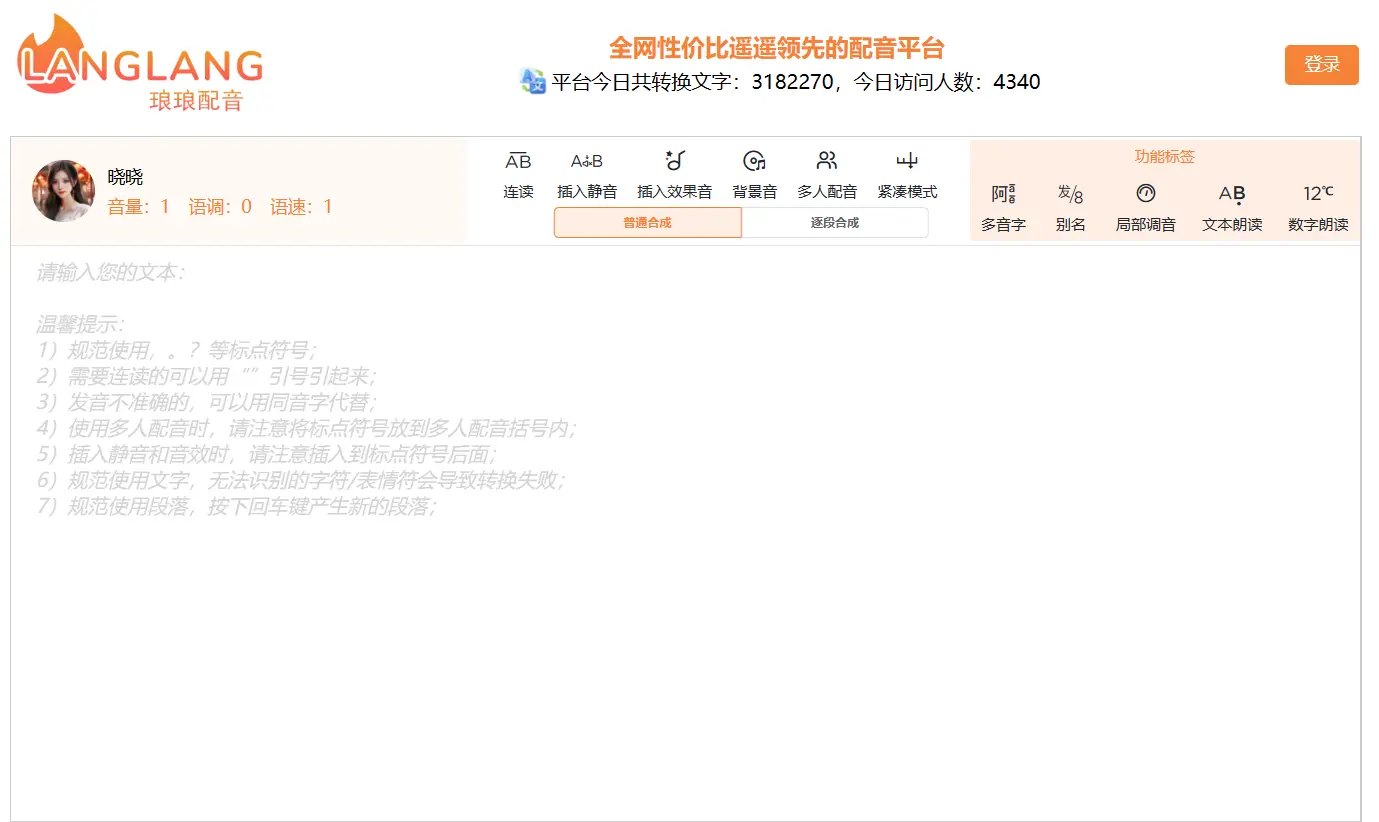The width and height of the screenshot is (1379, 822).
Task: Click the LANGLANG 琅琅配音 logo
Action: click(140, 63)
